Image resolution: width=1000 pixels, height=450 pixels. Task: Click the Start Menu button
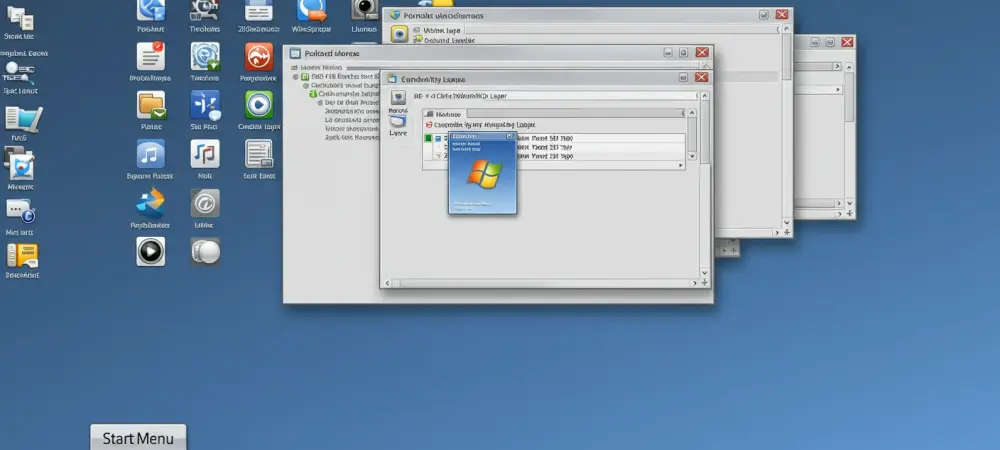point(138,437)
